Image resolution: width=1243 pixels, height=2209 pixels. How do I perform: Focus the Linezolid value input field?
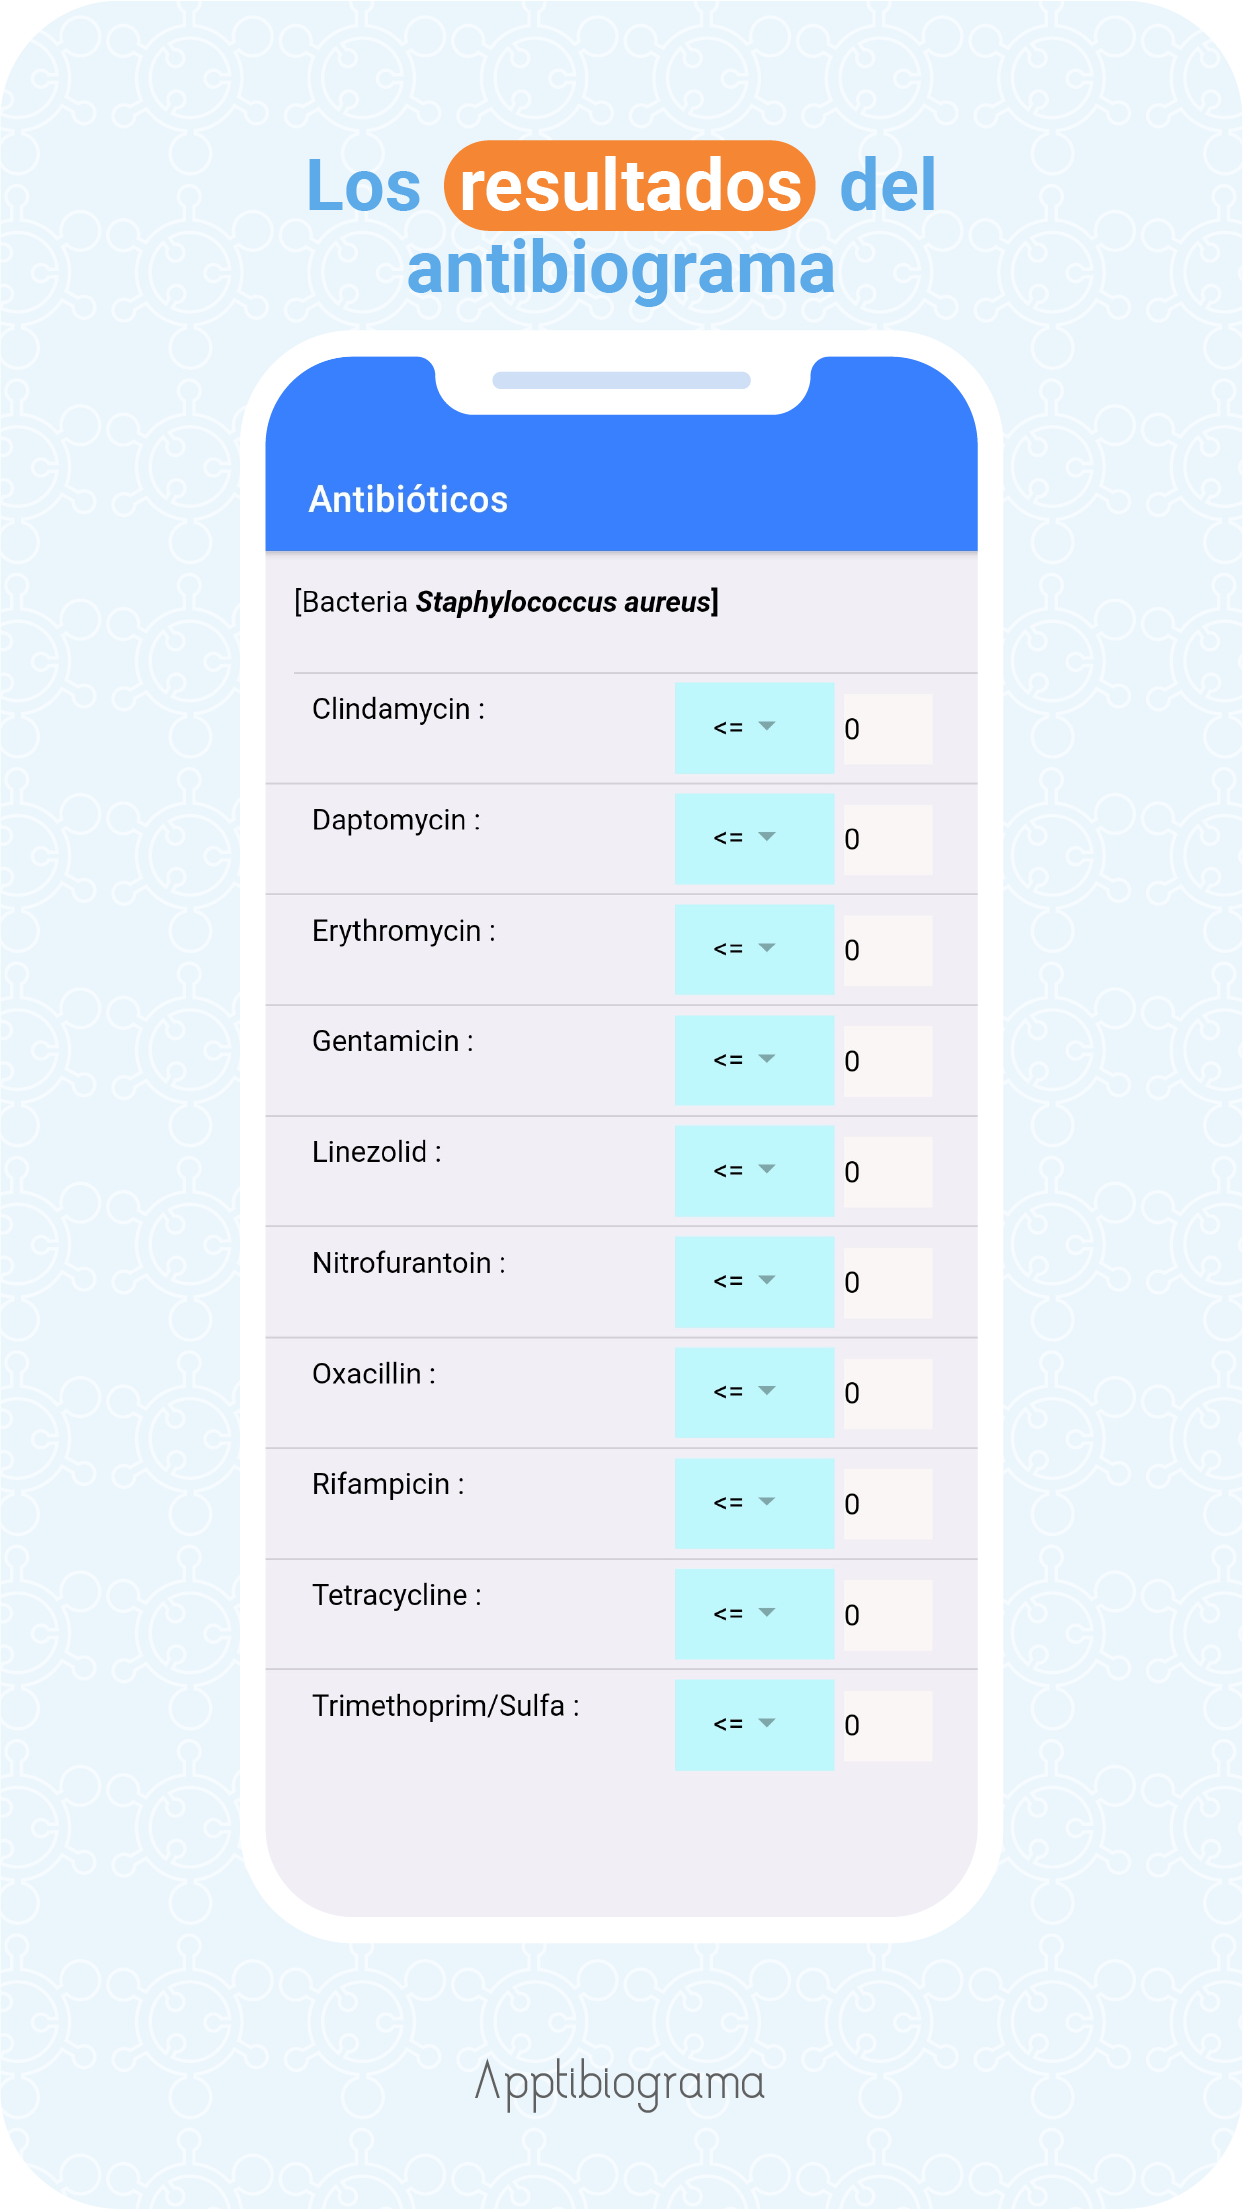pos(887,1172)
